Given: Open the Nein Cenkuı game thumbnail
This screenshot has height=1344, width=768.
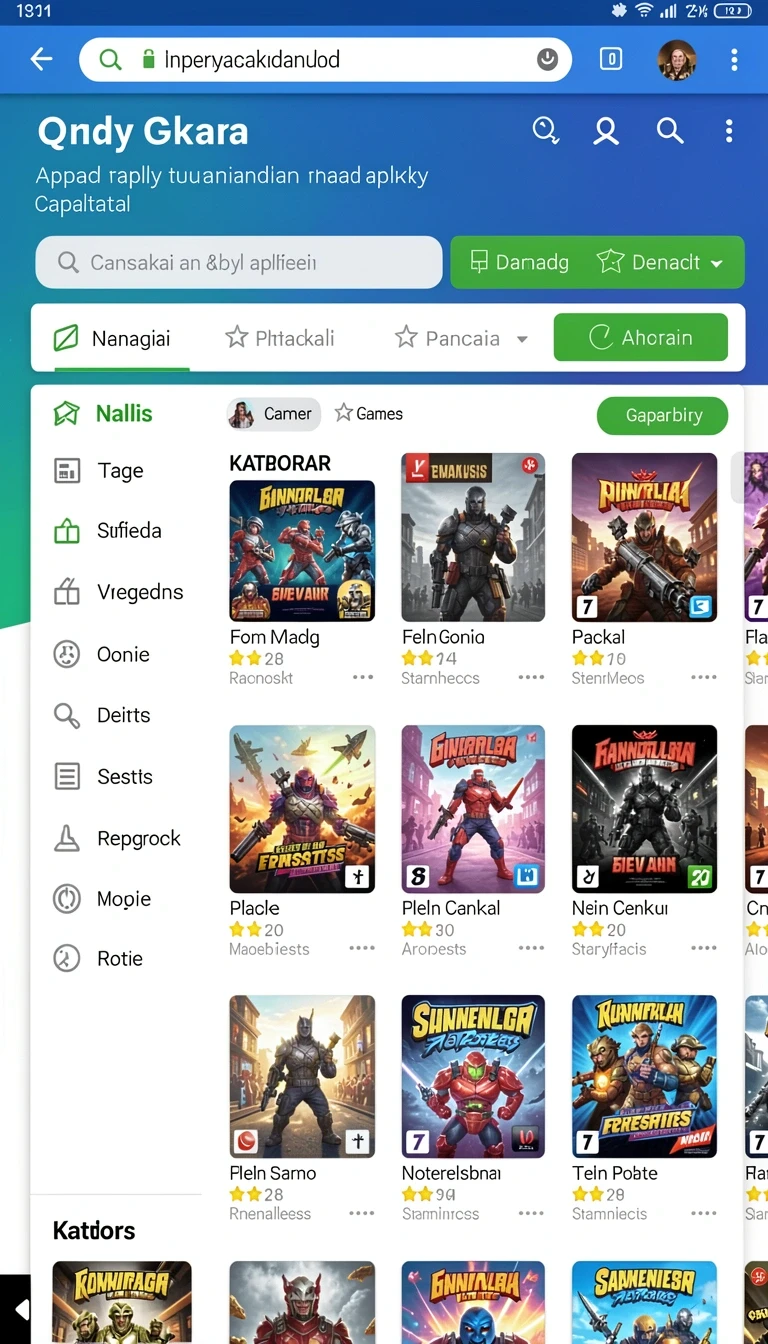Looking at the screenshot, I should 644,809.
